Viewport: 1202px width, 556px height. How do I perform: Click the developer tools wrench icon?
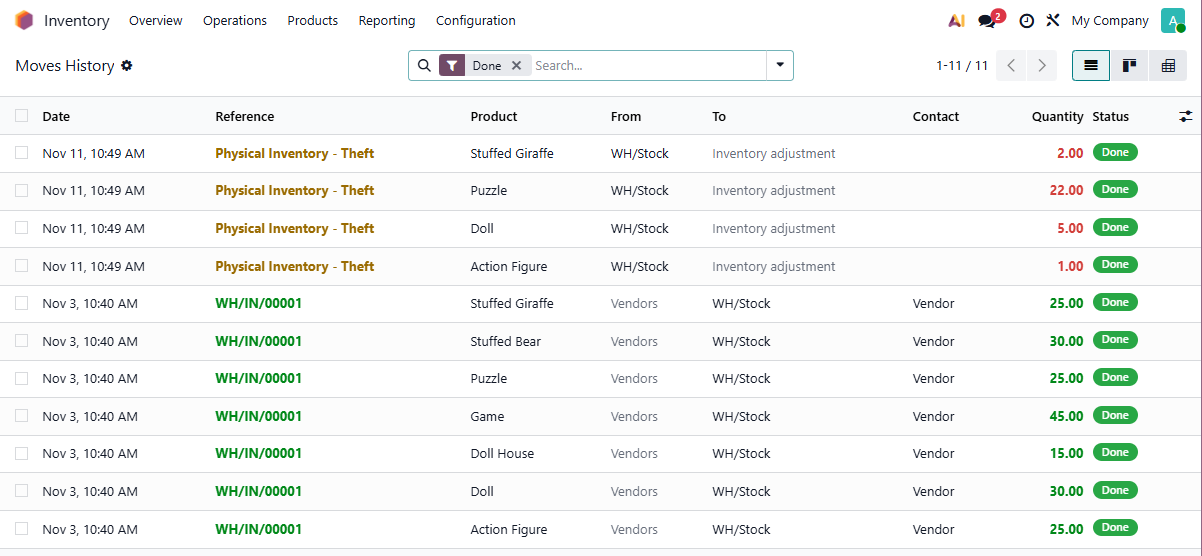pos(1053,21)
